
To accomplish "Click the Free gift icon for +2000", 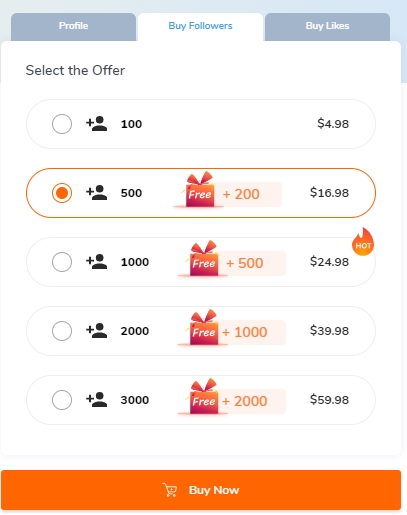I will click(203, 396).
